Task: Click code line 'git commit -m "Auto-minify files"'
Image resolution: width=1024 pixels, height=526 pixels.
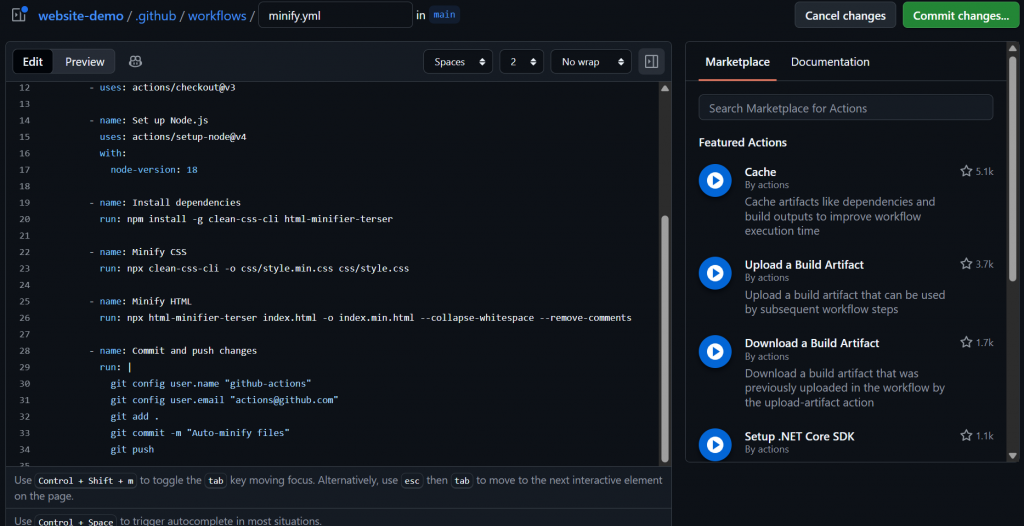Action: coord(200,433)
